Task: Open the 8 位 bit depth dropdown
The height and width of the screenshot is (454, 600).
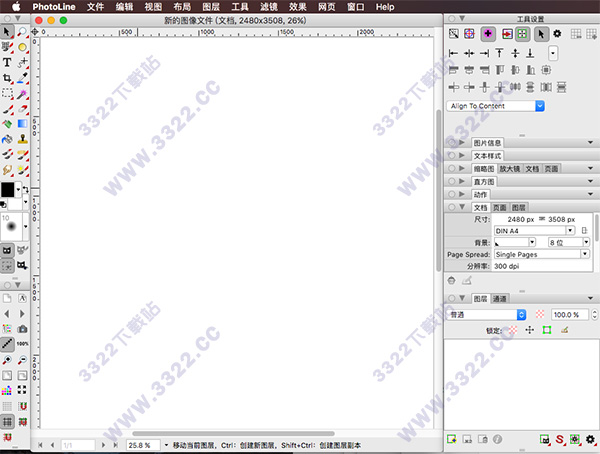Action: [569, 242]
